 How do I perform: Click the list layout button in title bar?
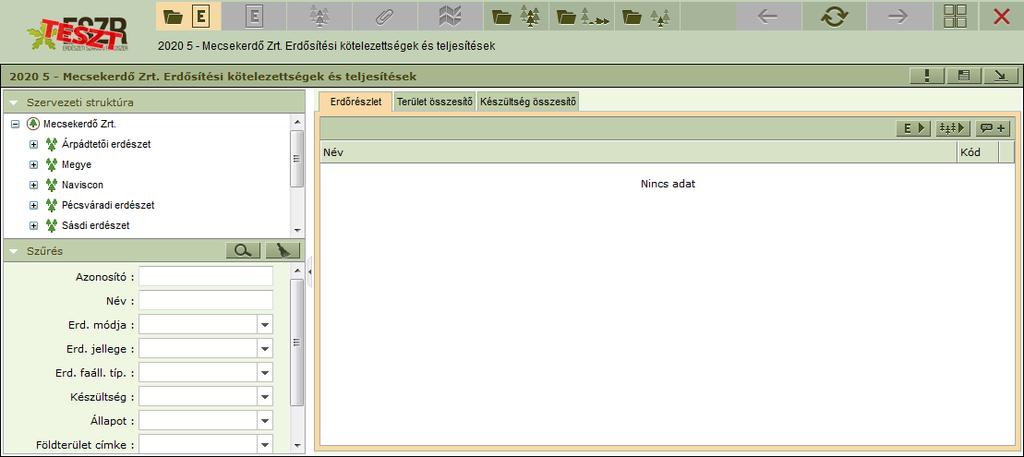(963, 76)
